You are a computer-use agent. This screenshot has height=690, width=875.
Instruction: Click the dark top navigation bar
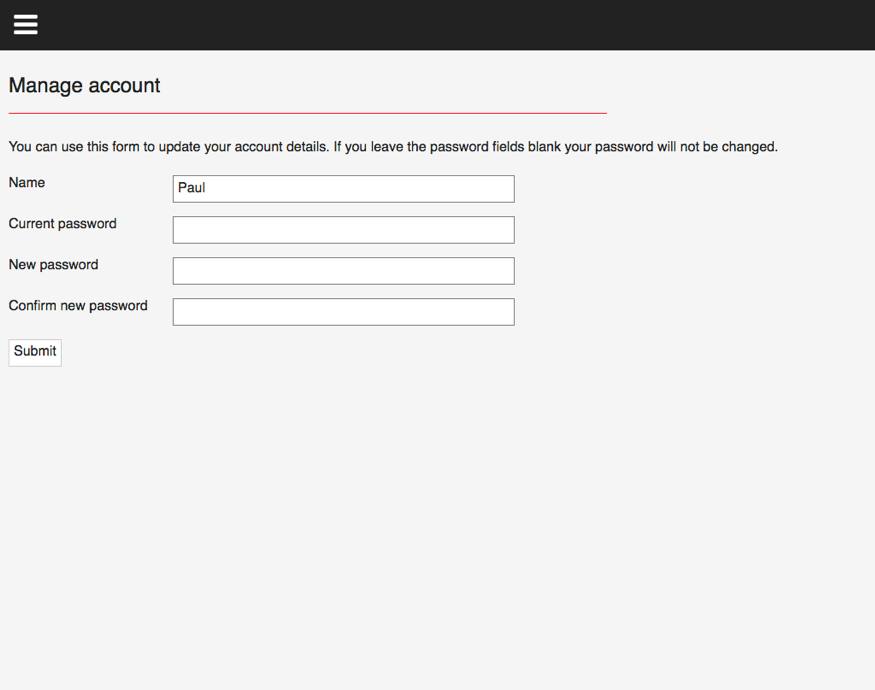pos(438,25)
